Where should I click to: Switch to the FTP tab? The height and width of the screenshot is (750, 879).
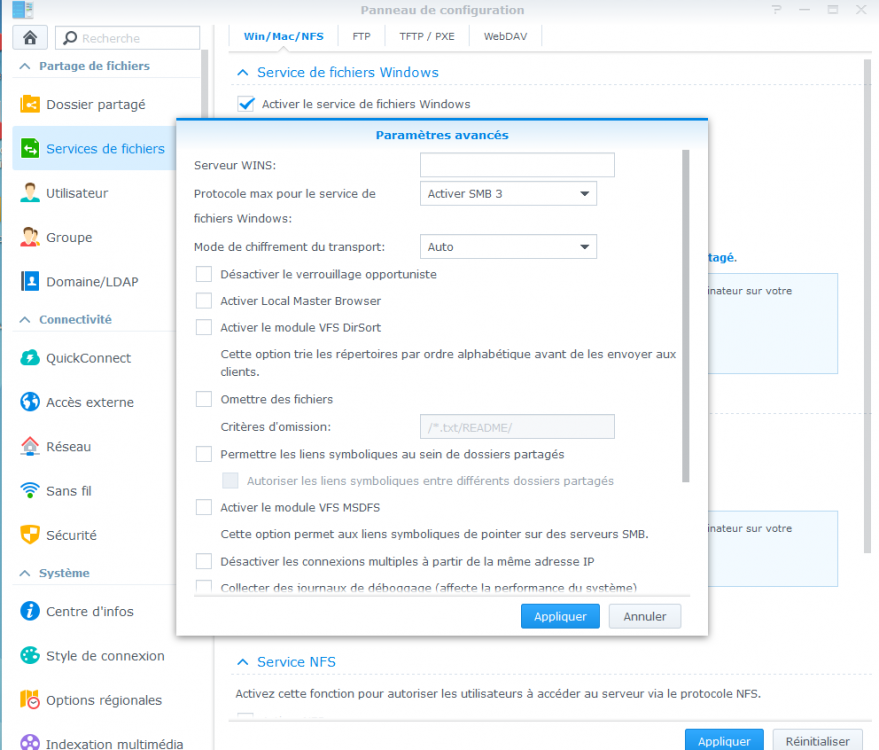click(x=362, y=36)
